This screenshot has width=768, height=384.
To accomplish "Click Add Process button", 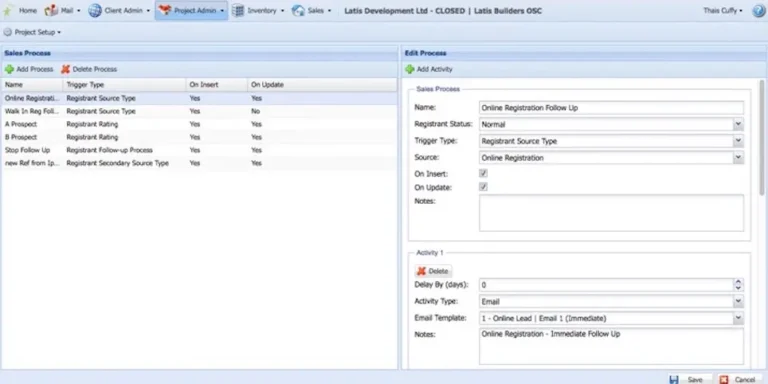I will [29, 70].
